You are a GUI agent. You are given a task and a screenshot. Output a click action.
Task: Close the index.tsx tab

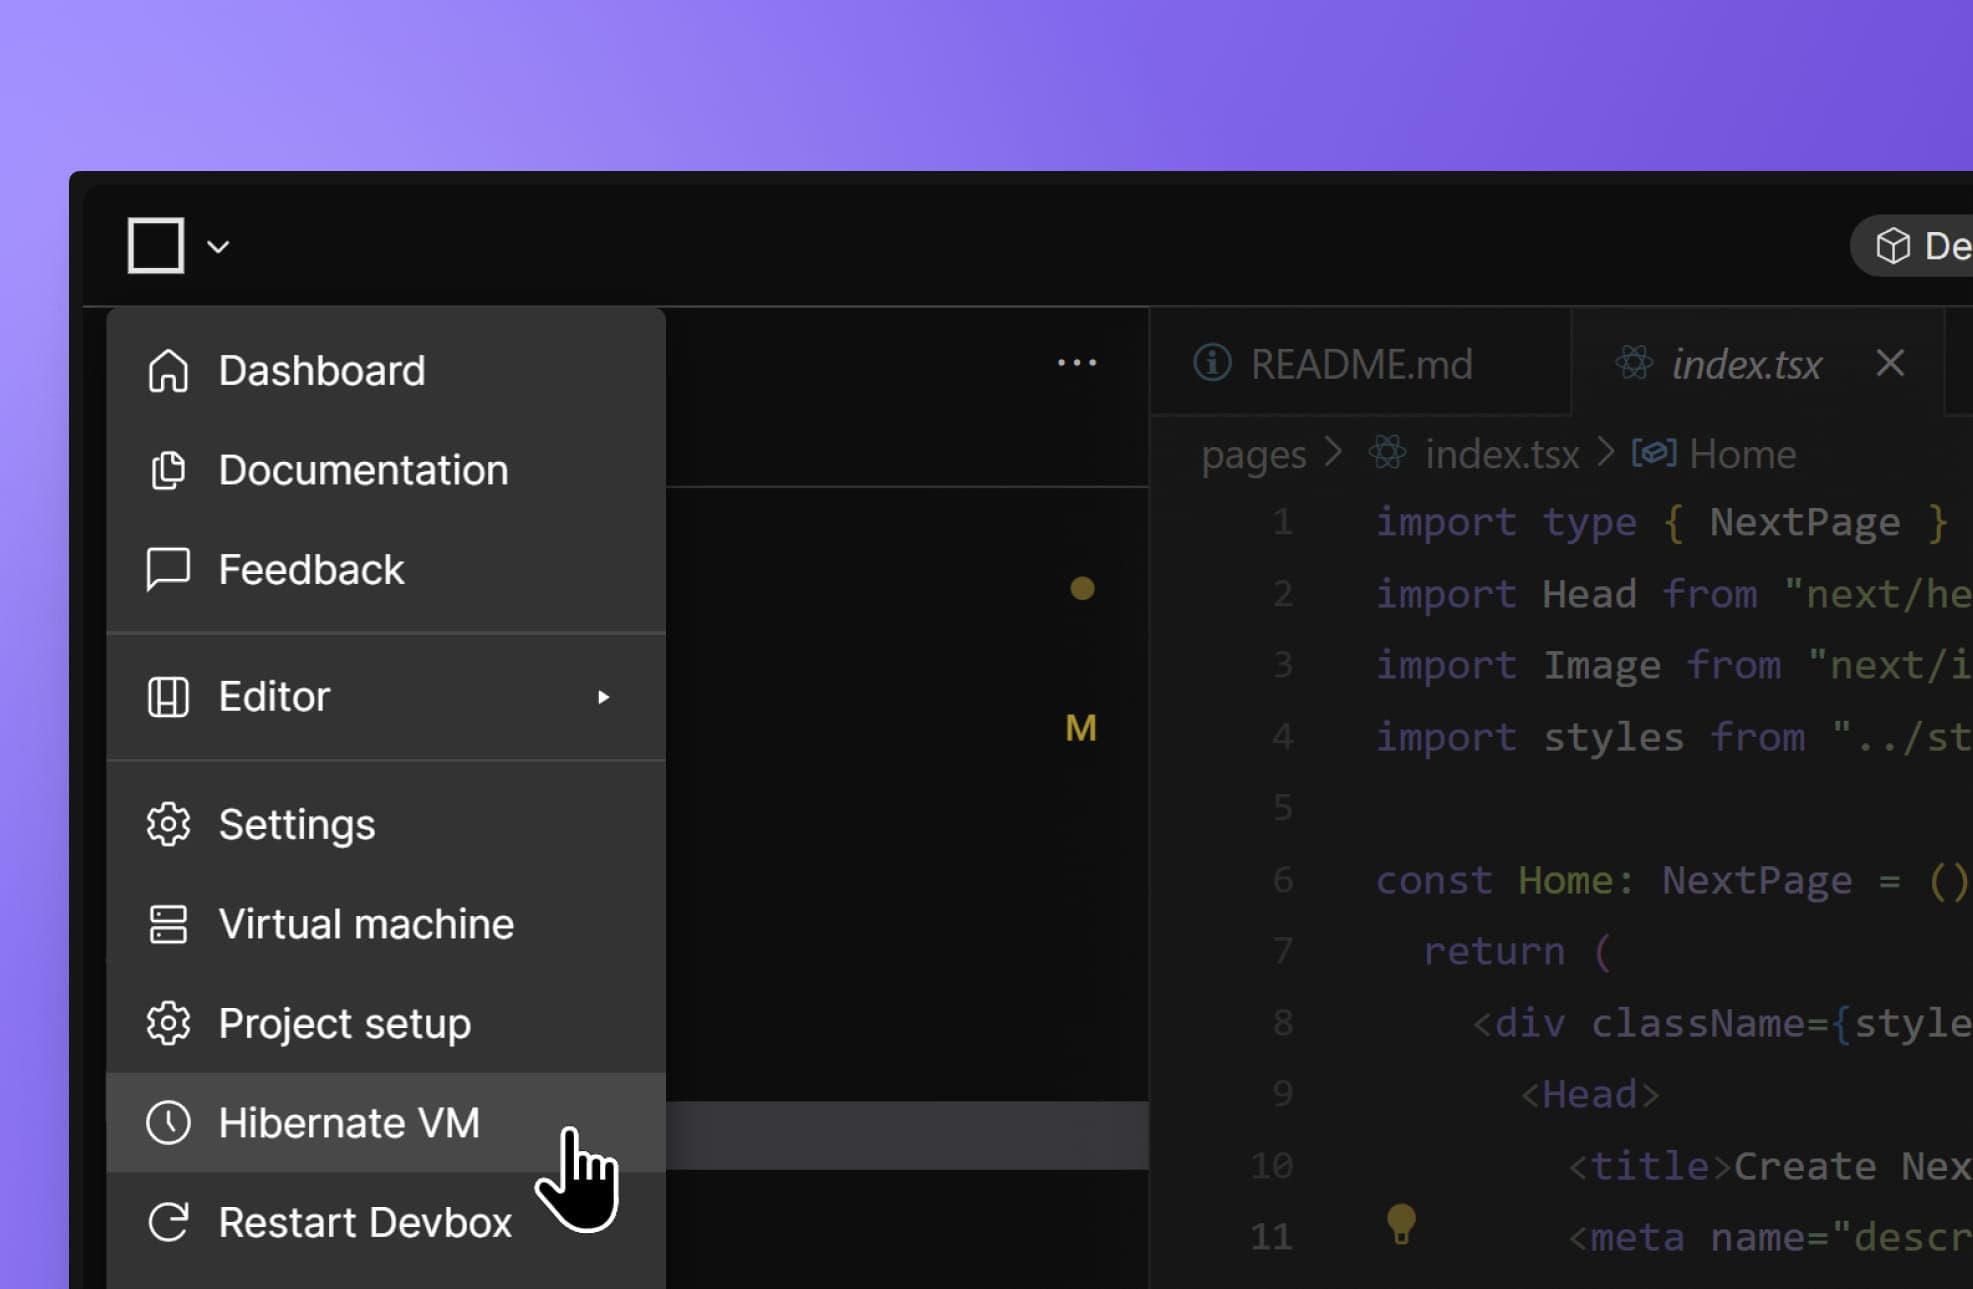coord(1889,364)
